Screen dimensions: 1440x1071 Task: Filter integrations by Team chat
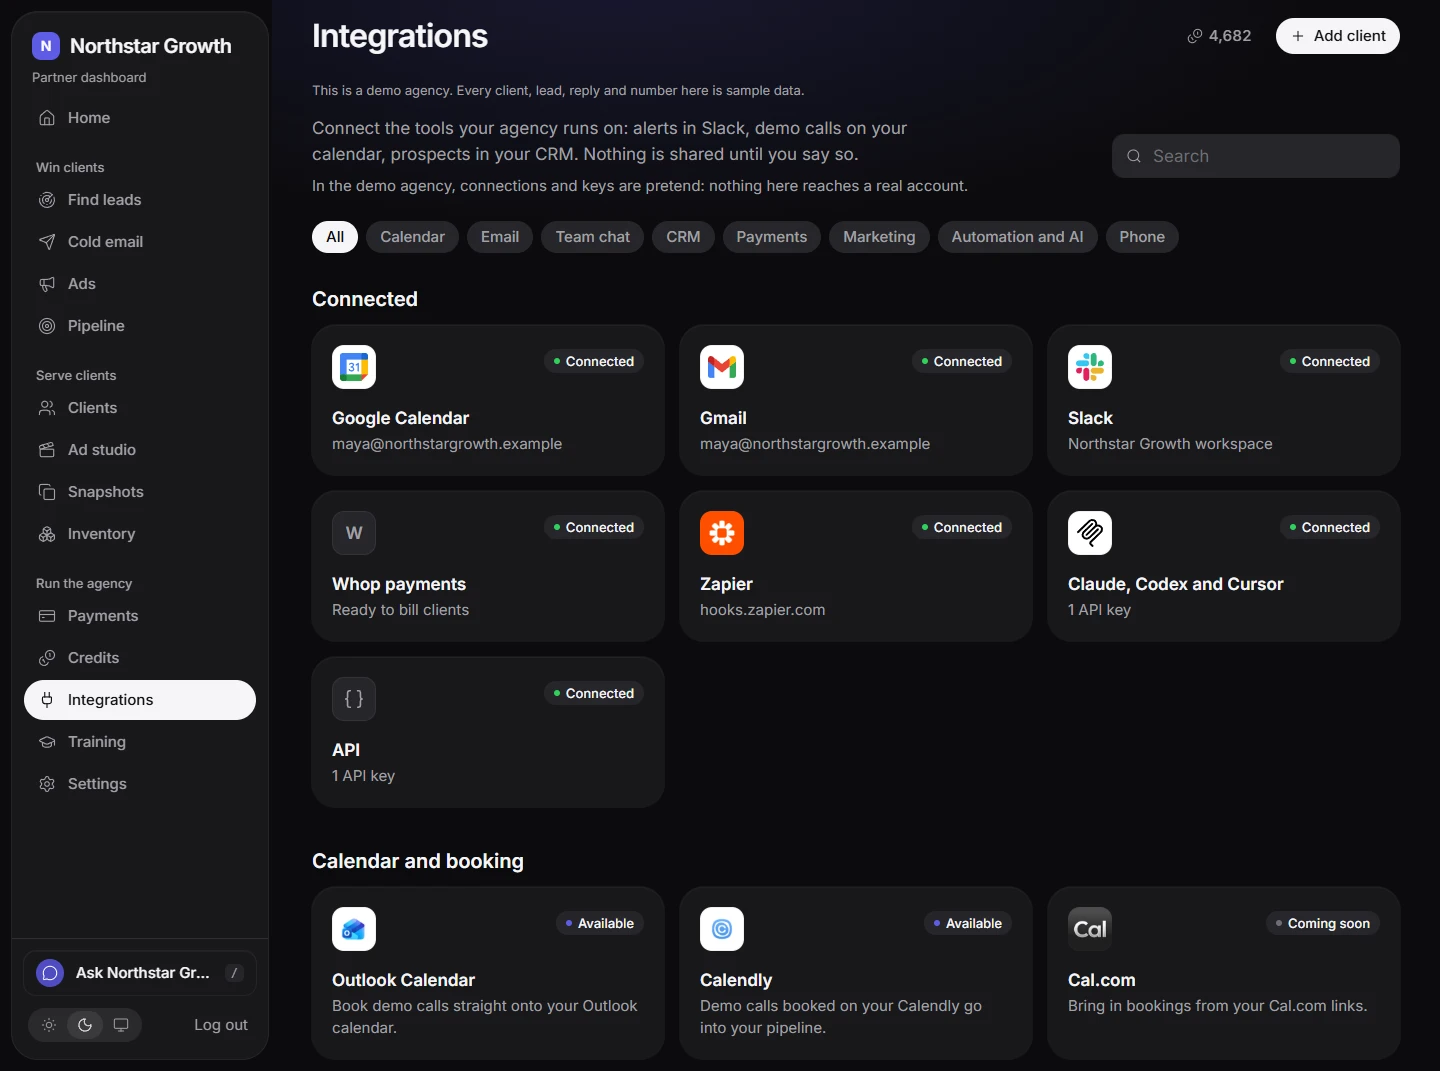point(593,237)
